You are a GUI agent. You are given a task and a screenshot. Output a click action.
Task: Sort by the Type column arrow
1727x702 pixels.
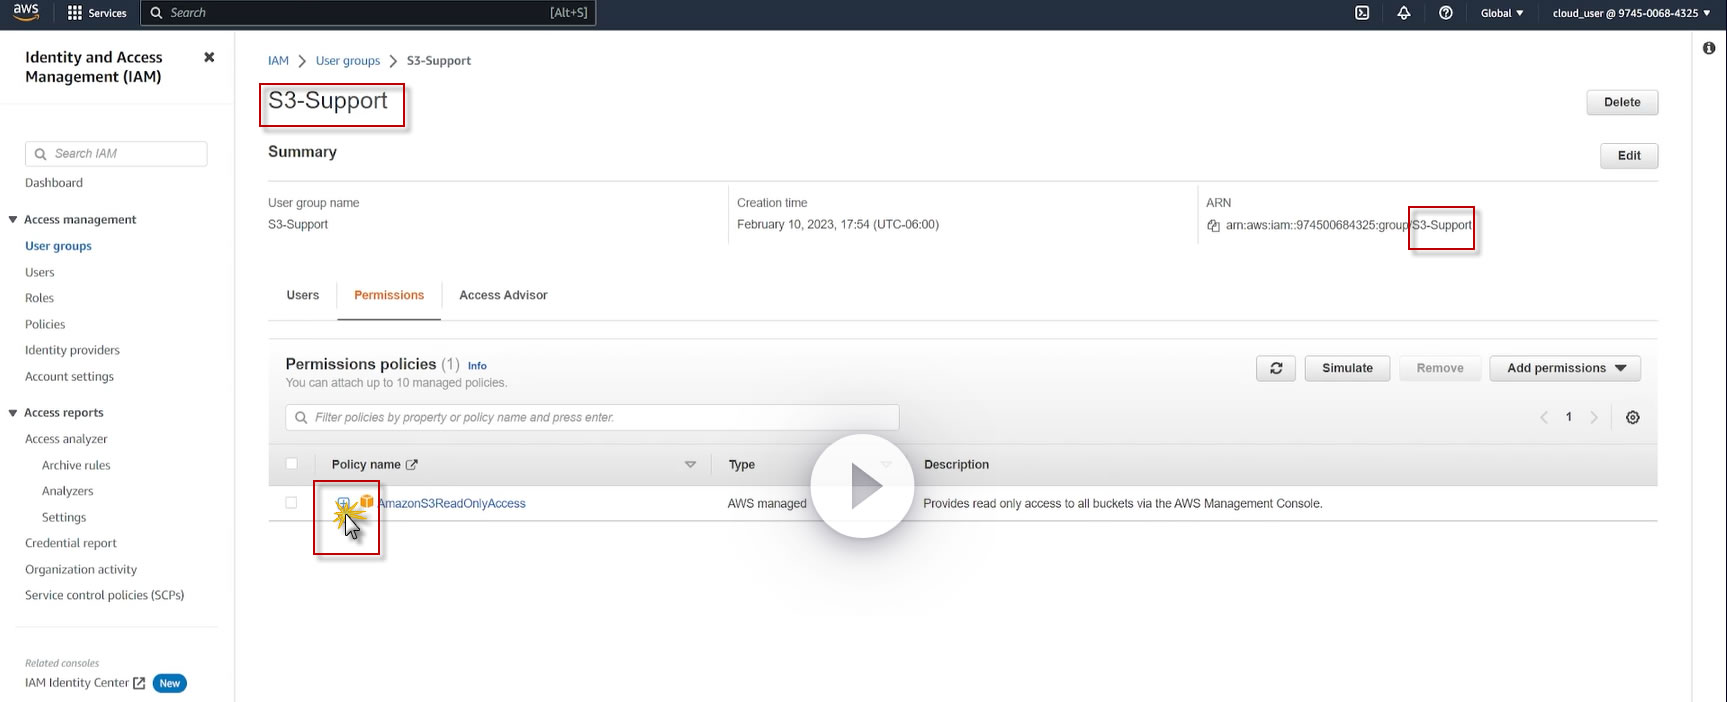click(x=885, y=464)
